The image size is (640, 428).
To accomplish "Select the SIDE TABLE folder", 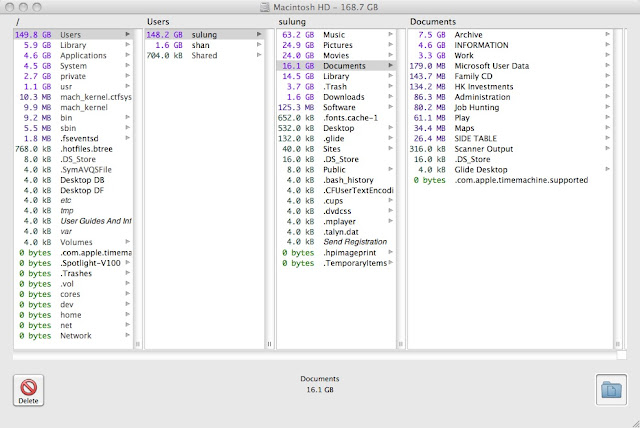I will pos(510,138).
